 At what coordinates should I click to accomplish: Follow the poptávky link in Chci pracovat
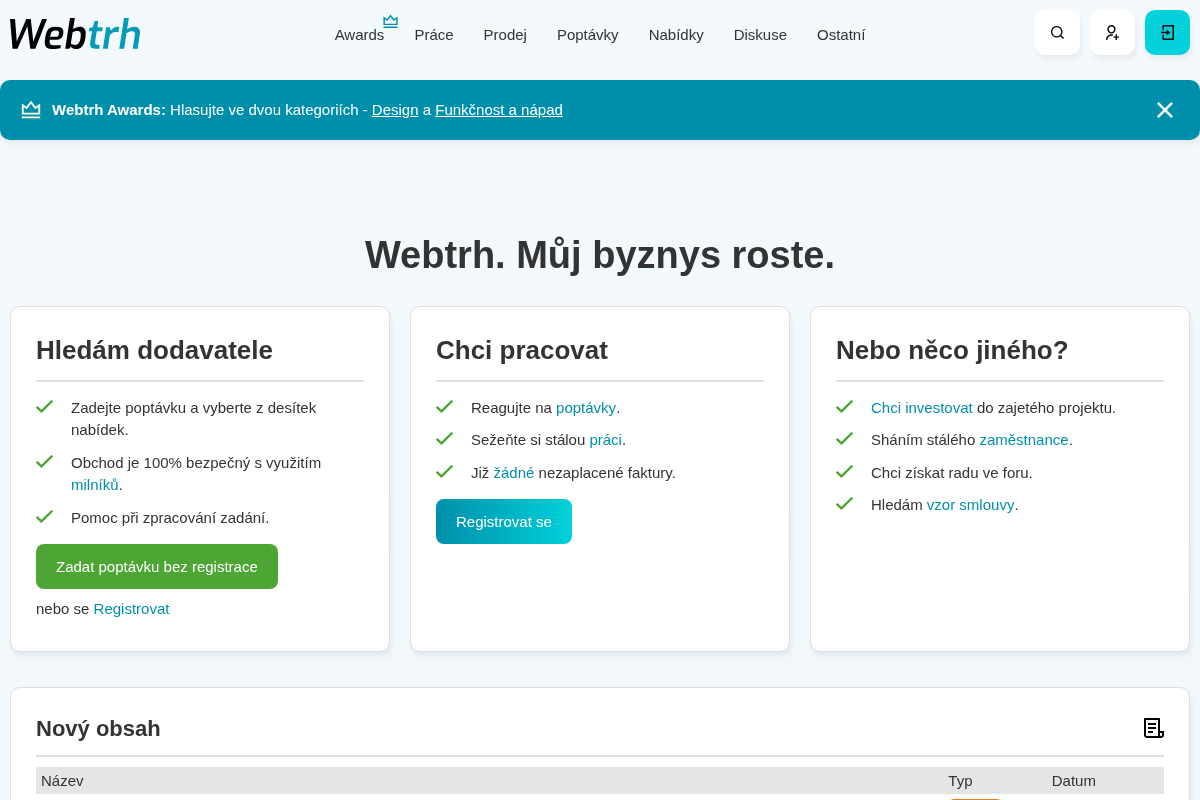pyautogui.click(x=586, y=407)
